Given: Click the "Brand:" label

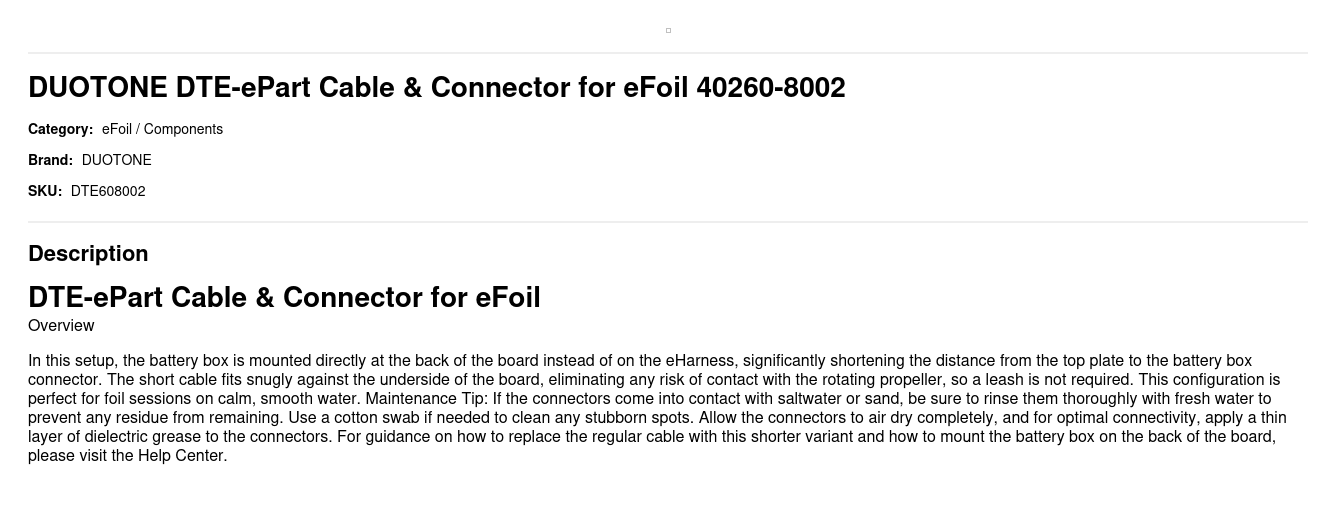Looking at the screenshot, I should coord(50,160).
